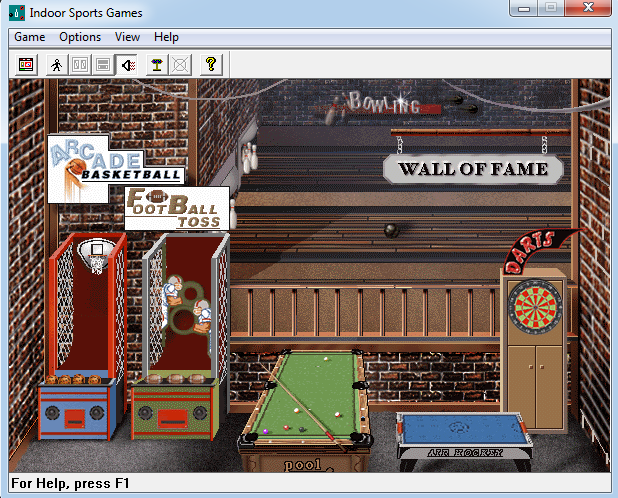The width and height of the screenshot is (618, 498).
Task: Click the crossed-out box toolbar icon
Action: pos(180,65)
